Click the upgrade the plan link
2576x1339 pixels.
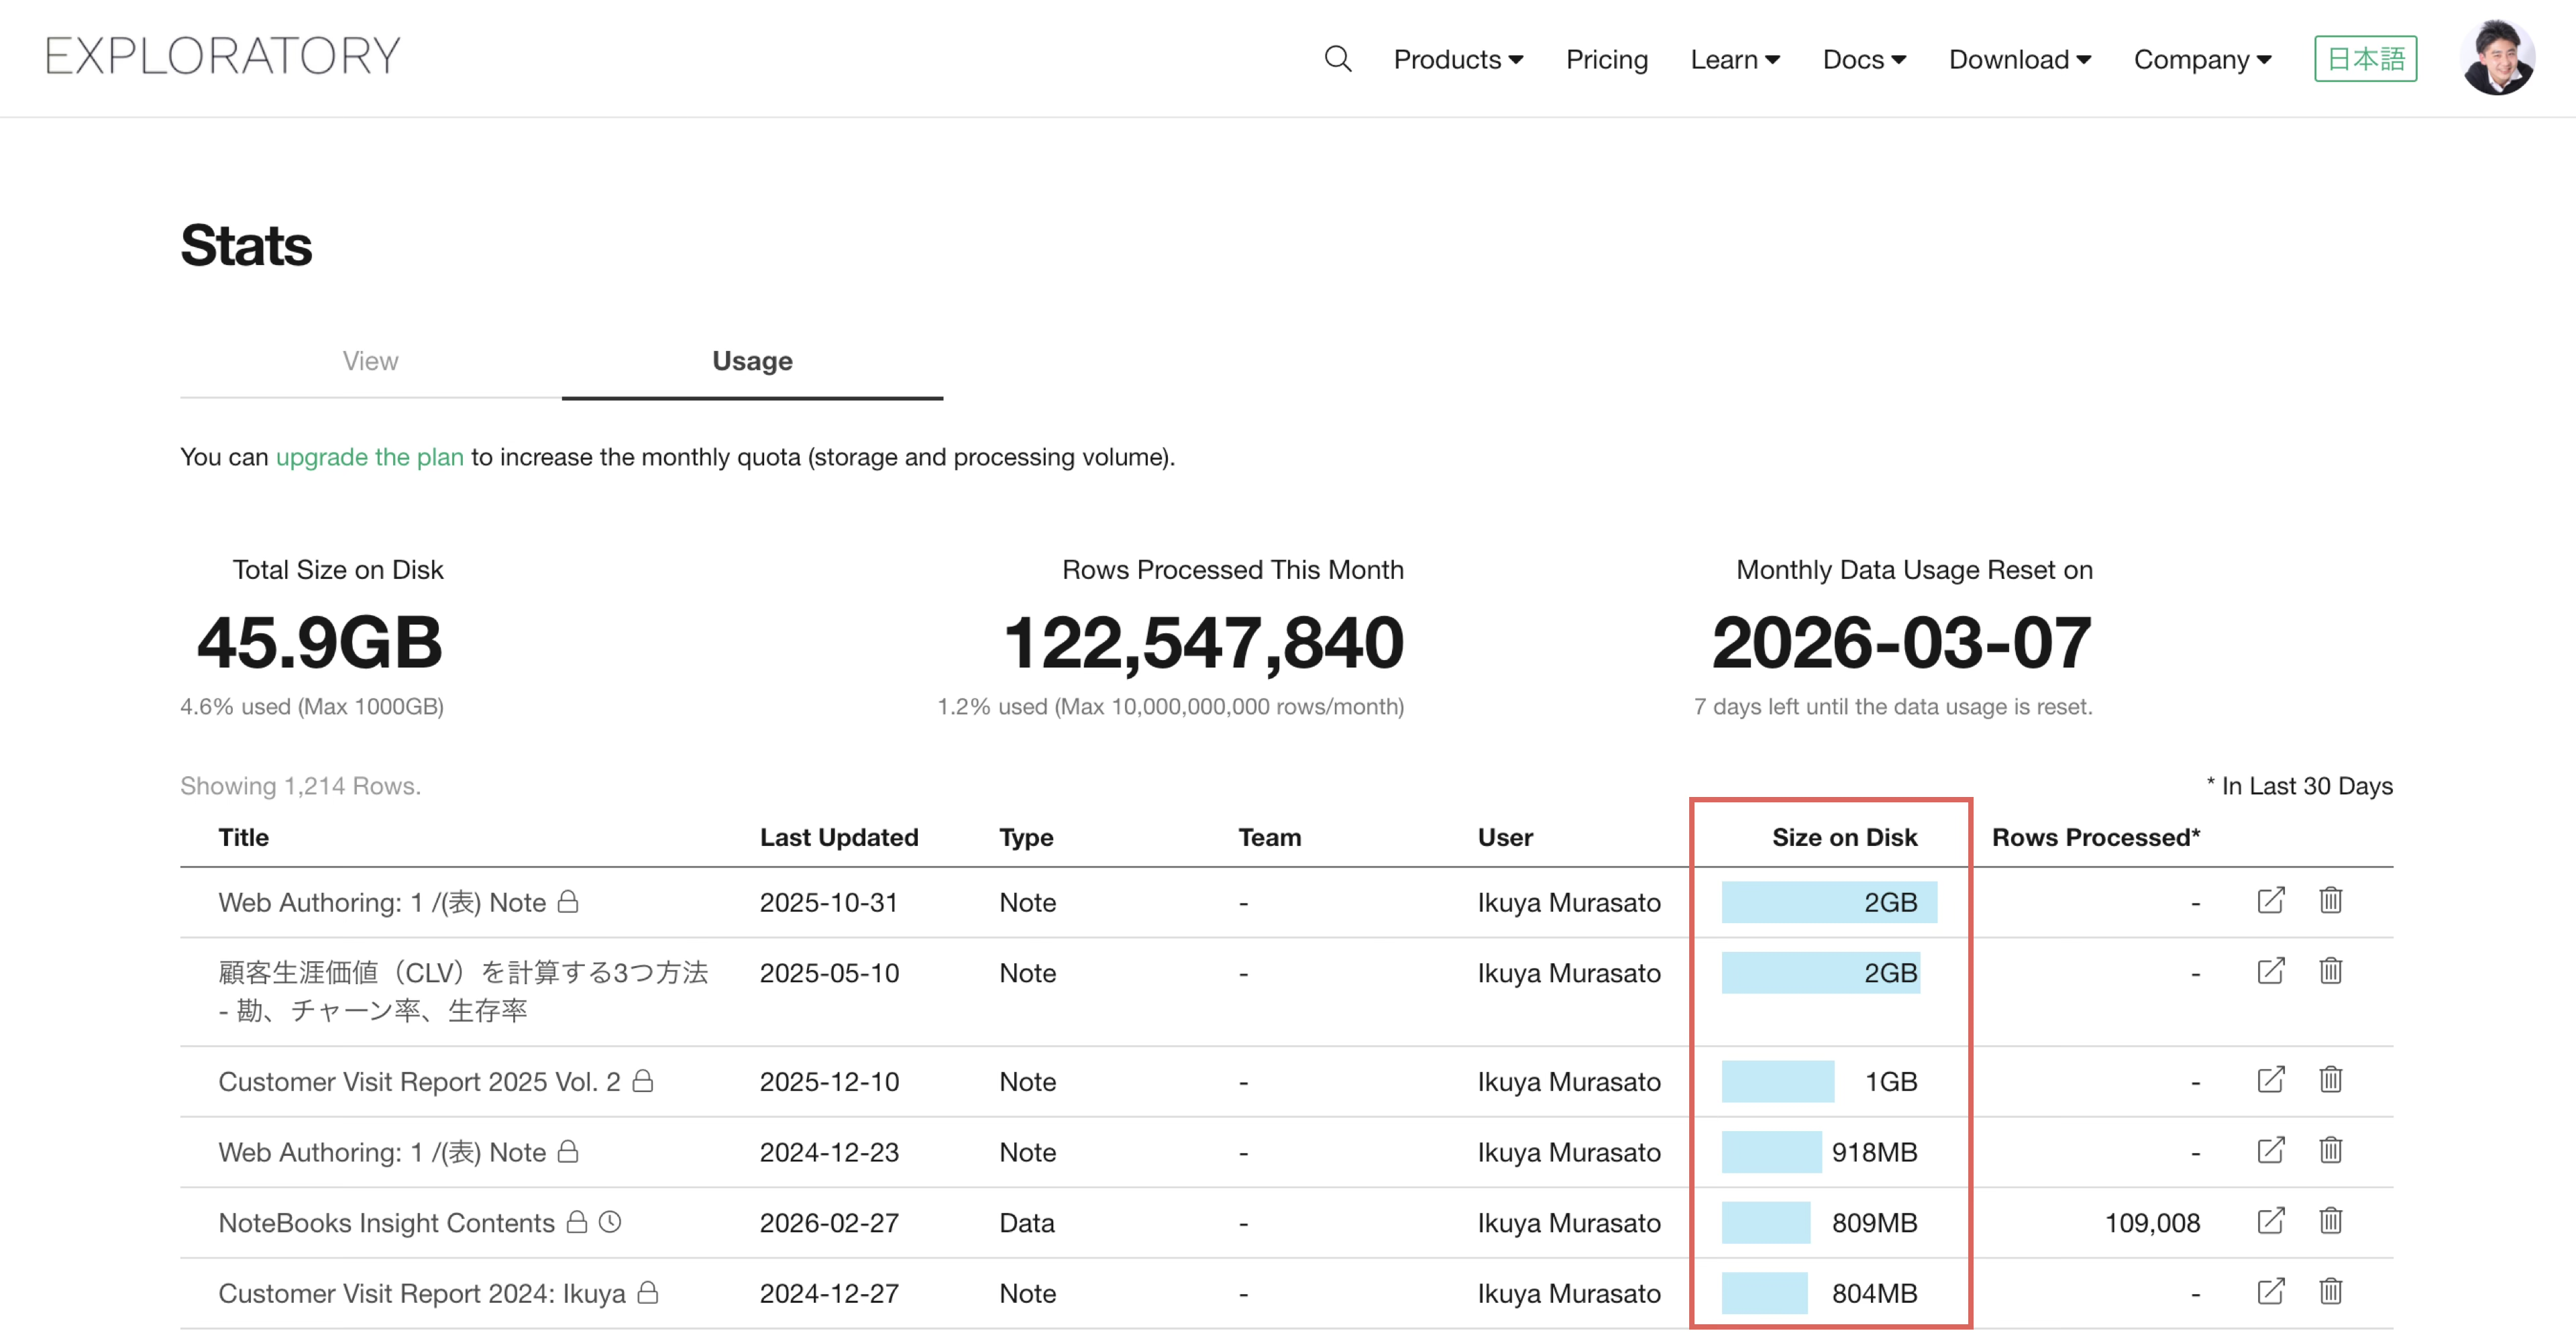[x=369, y=457]
